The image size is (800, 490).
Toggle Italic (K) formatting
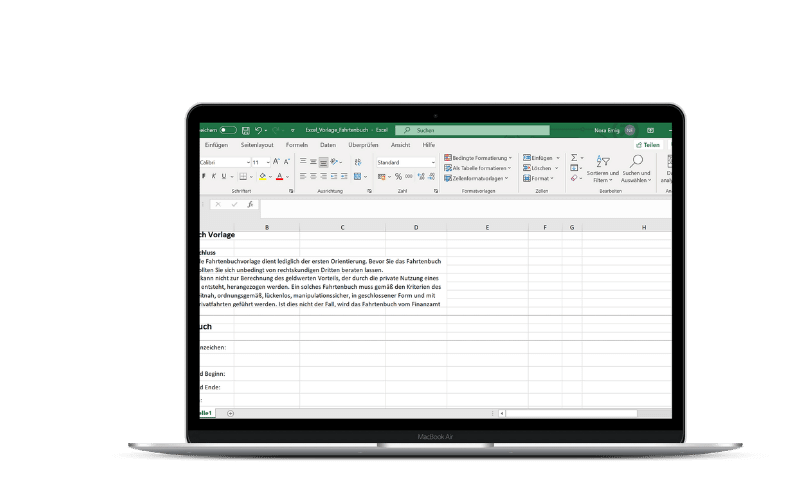[x=214, y=176]
